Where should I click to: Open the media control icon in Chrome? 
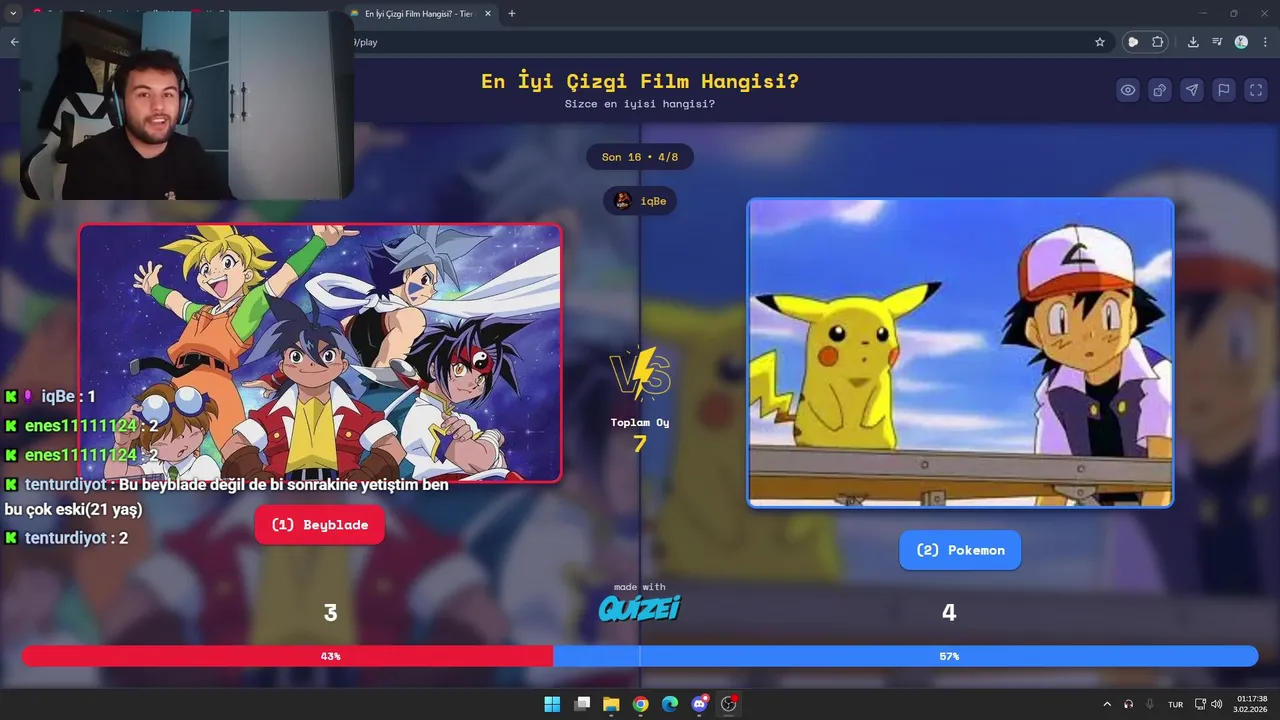click(1217, 42)
